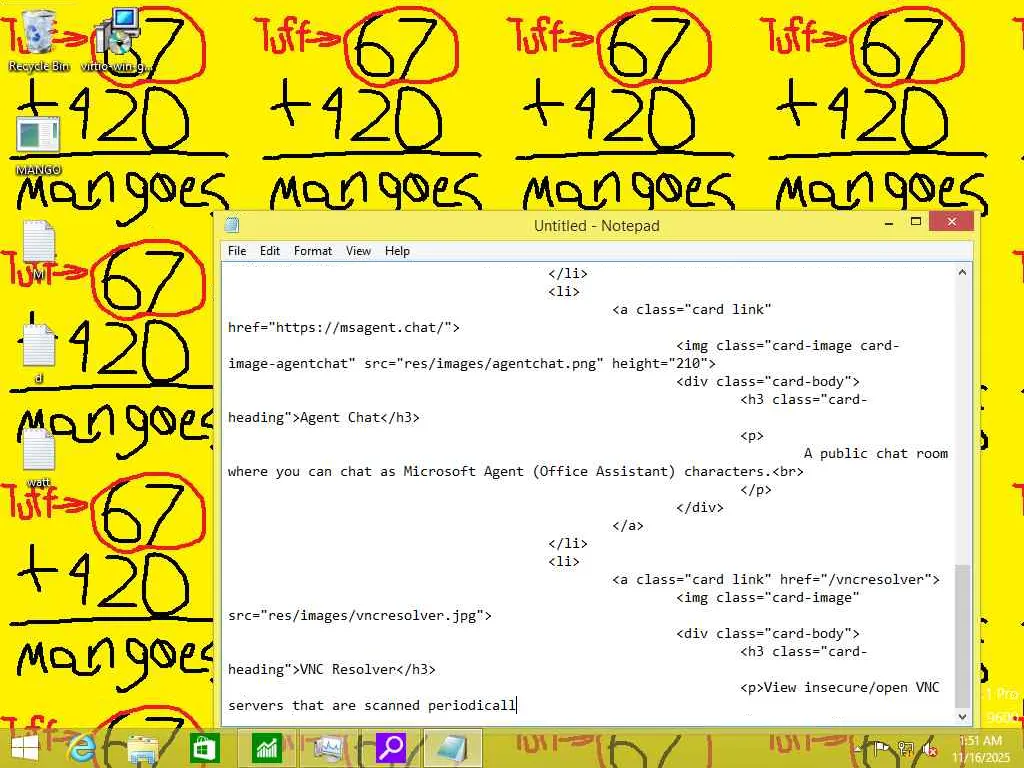Open Notepad's View menu
Viewport: 1024px width, 768px height.
[359, 251]
